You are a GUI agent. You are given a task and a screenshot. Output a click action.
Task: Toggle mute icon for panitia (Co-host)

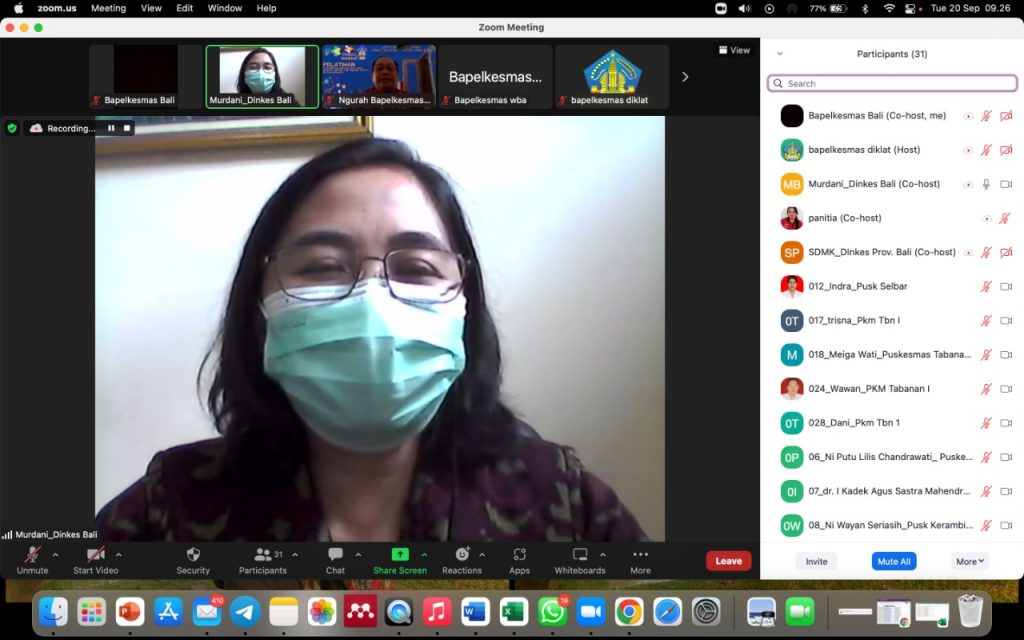pos(1005,218)
